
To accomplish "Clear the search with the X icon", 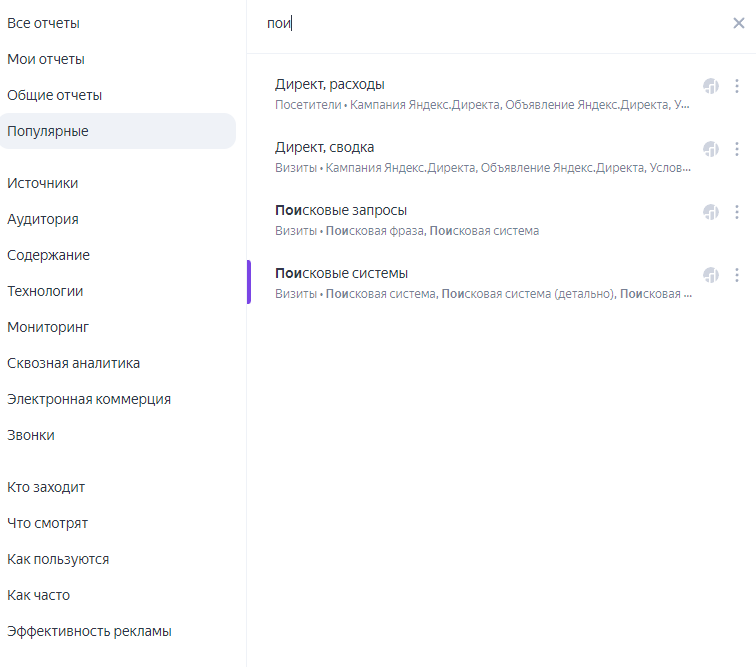I will pyautogui.click(x=738, y=23).
